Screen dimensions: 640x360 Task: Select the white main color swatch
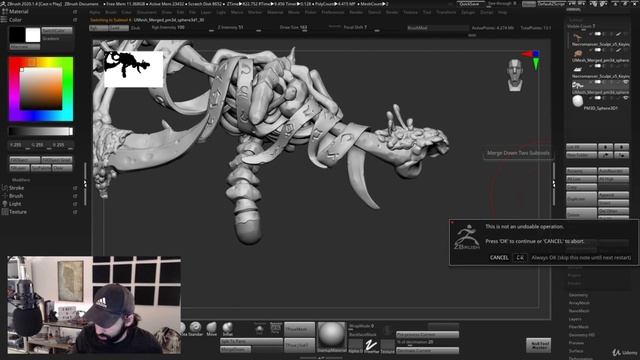tap(33, 35)
